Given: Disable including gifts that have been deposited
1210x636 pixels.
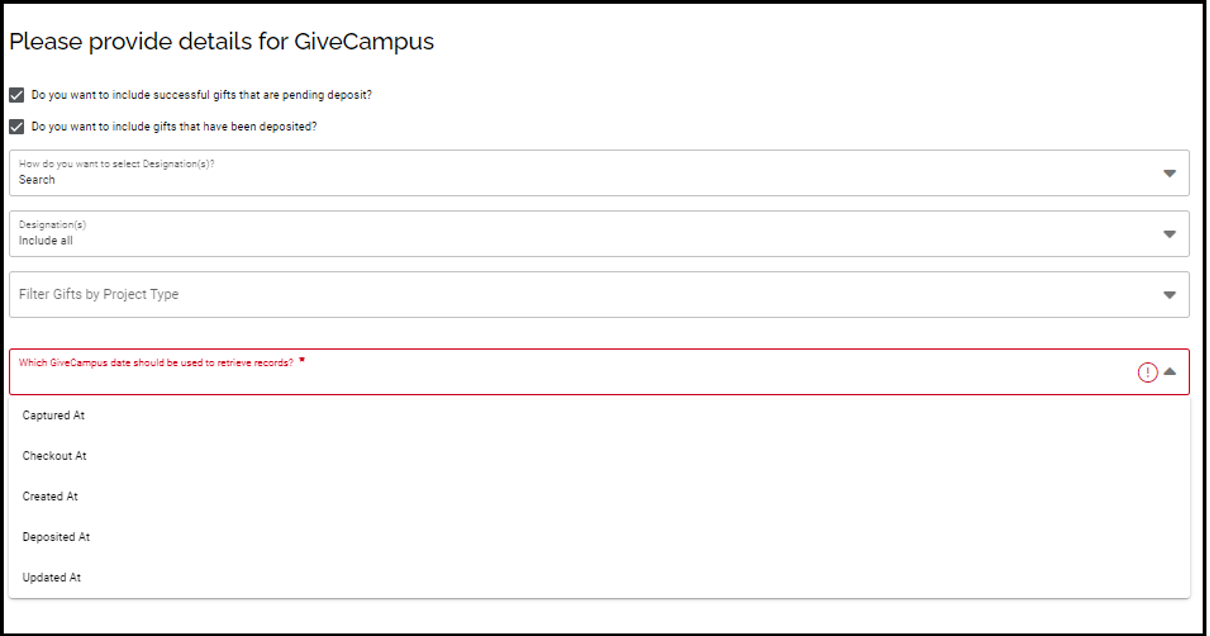Looking at the screenshot, I should click(x=14, y=126).
